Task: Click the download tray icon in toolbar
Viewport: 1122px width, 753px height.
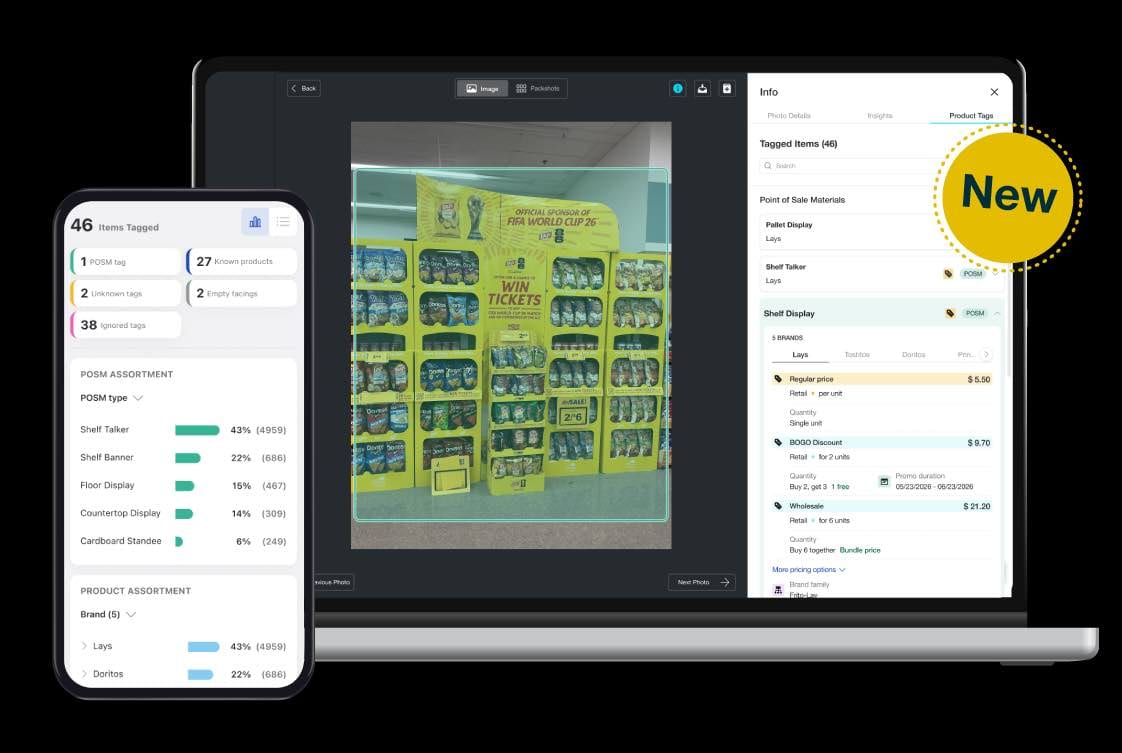Action: point(703,89)
